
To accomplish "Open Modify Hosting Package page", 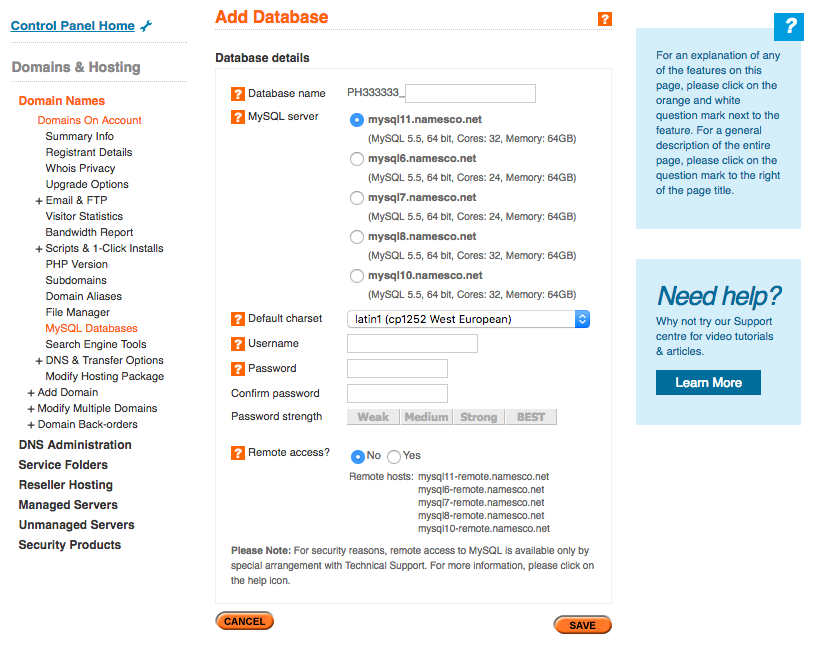I will (x=105, y=377).
